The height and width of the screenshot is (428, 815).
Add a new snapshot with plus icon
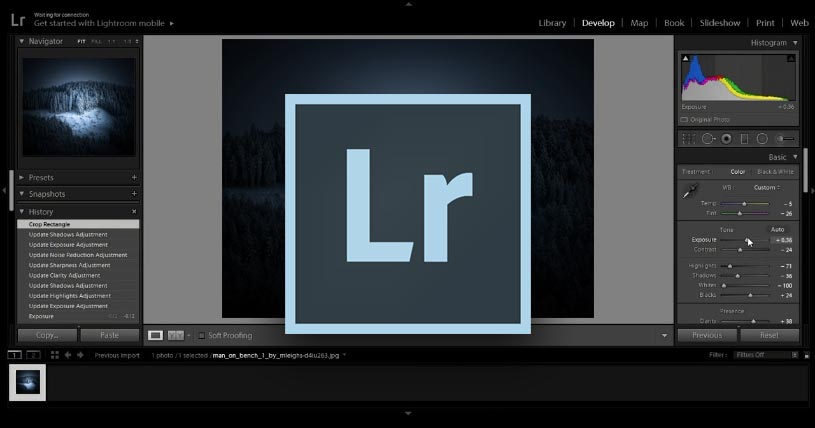click(134, 193)
